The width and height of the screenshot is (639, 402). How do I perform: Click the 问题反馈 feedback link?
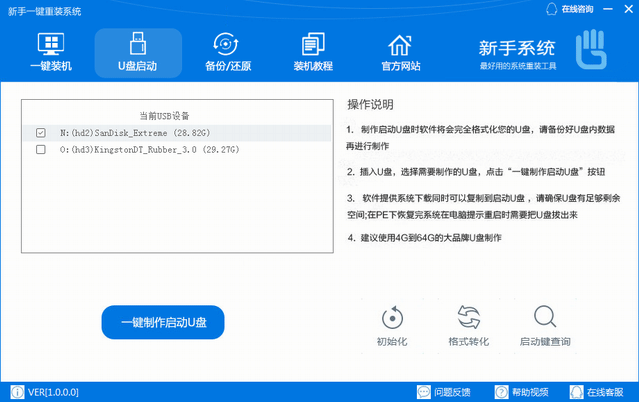444,392
